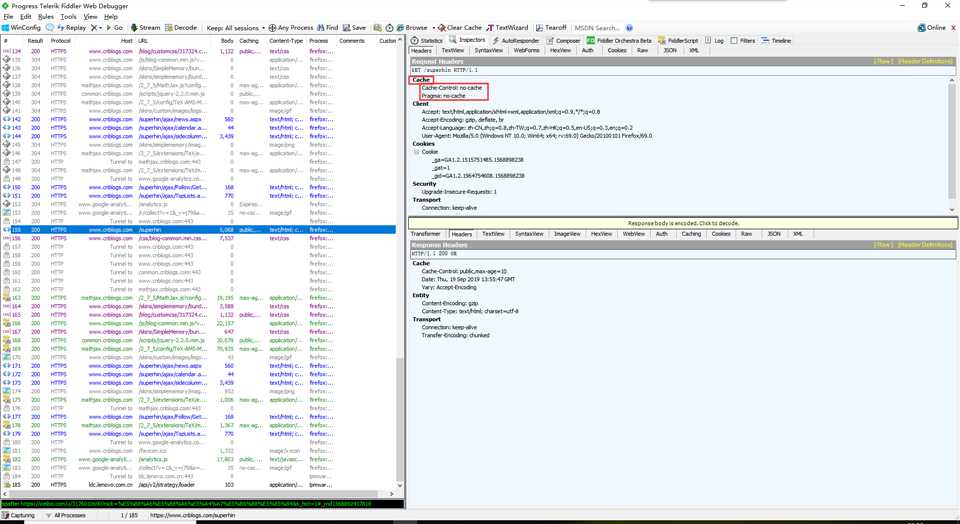Toggle the Decode option in toolbar
The image size is (960, 524).
point(181,28)
